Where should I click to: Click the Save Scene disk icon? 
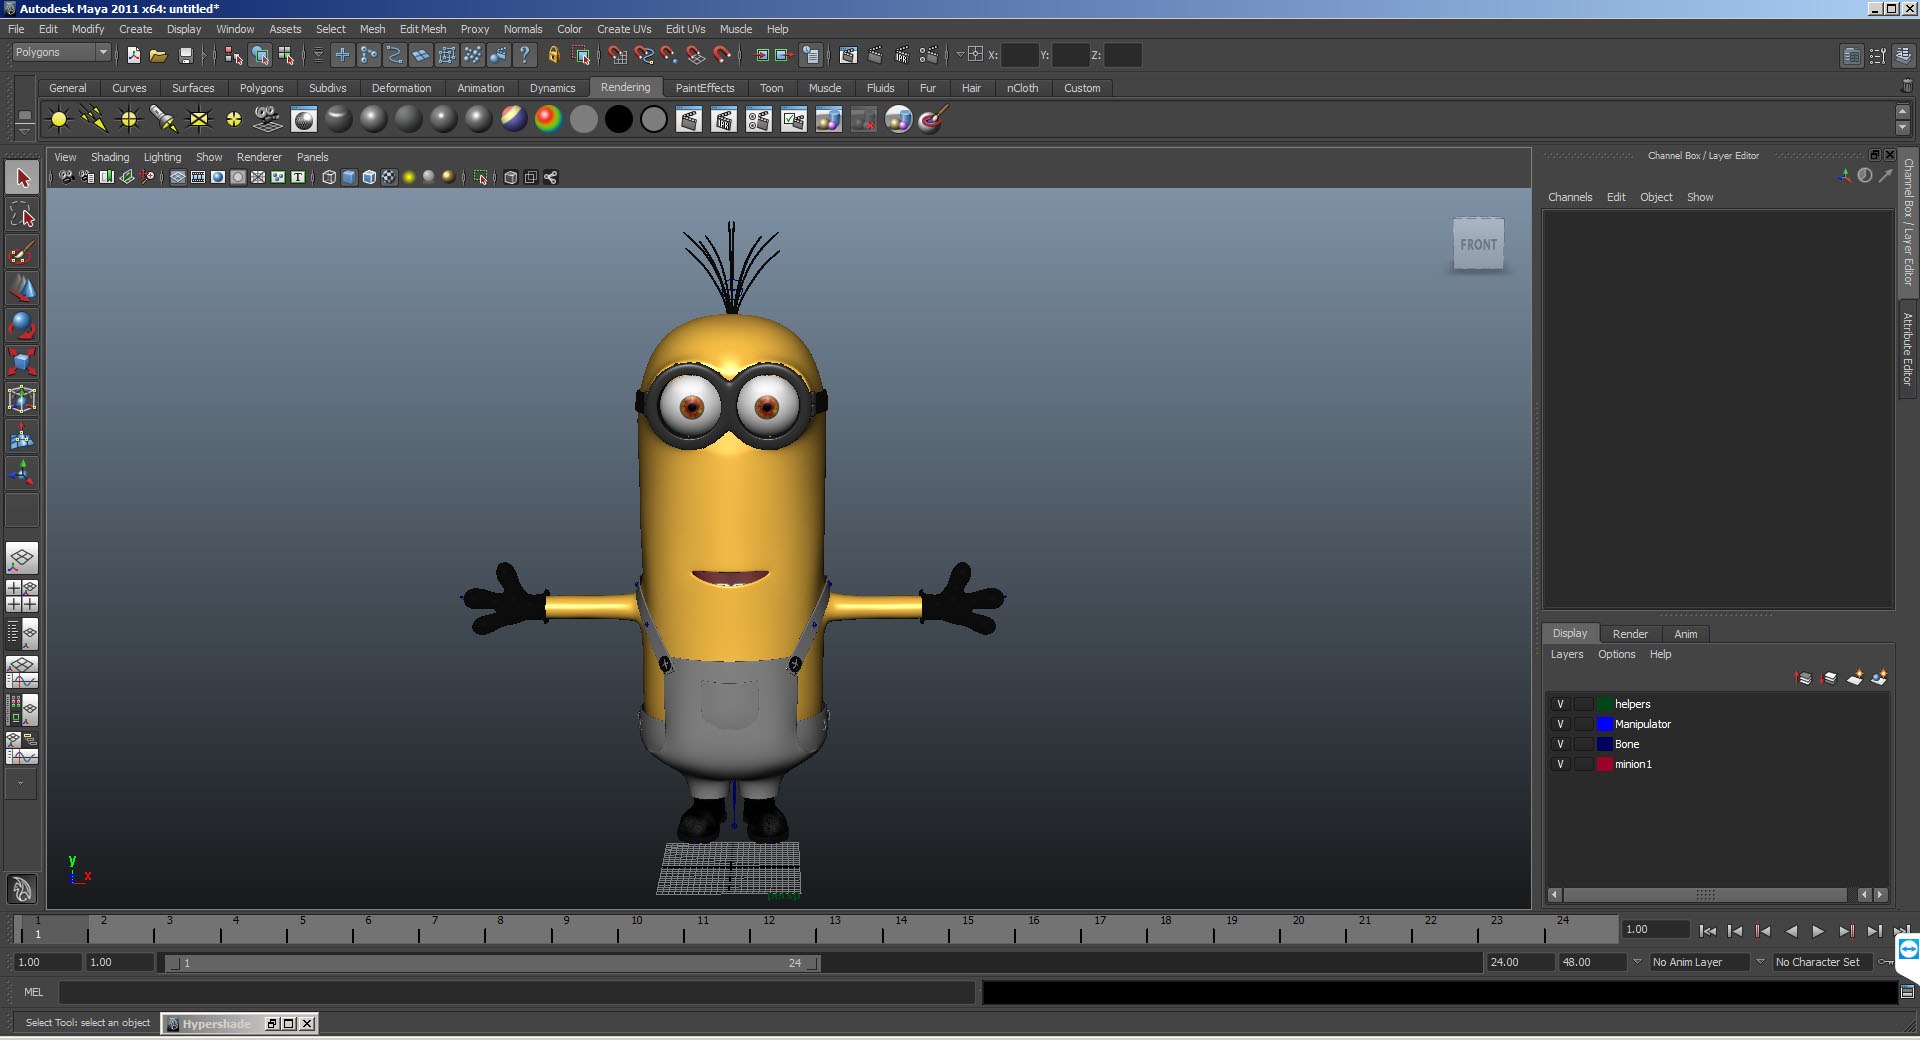[185, 55]
